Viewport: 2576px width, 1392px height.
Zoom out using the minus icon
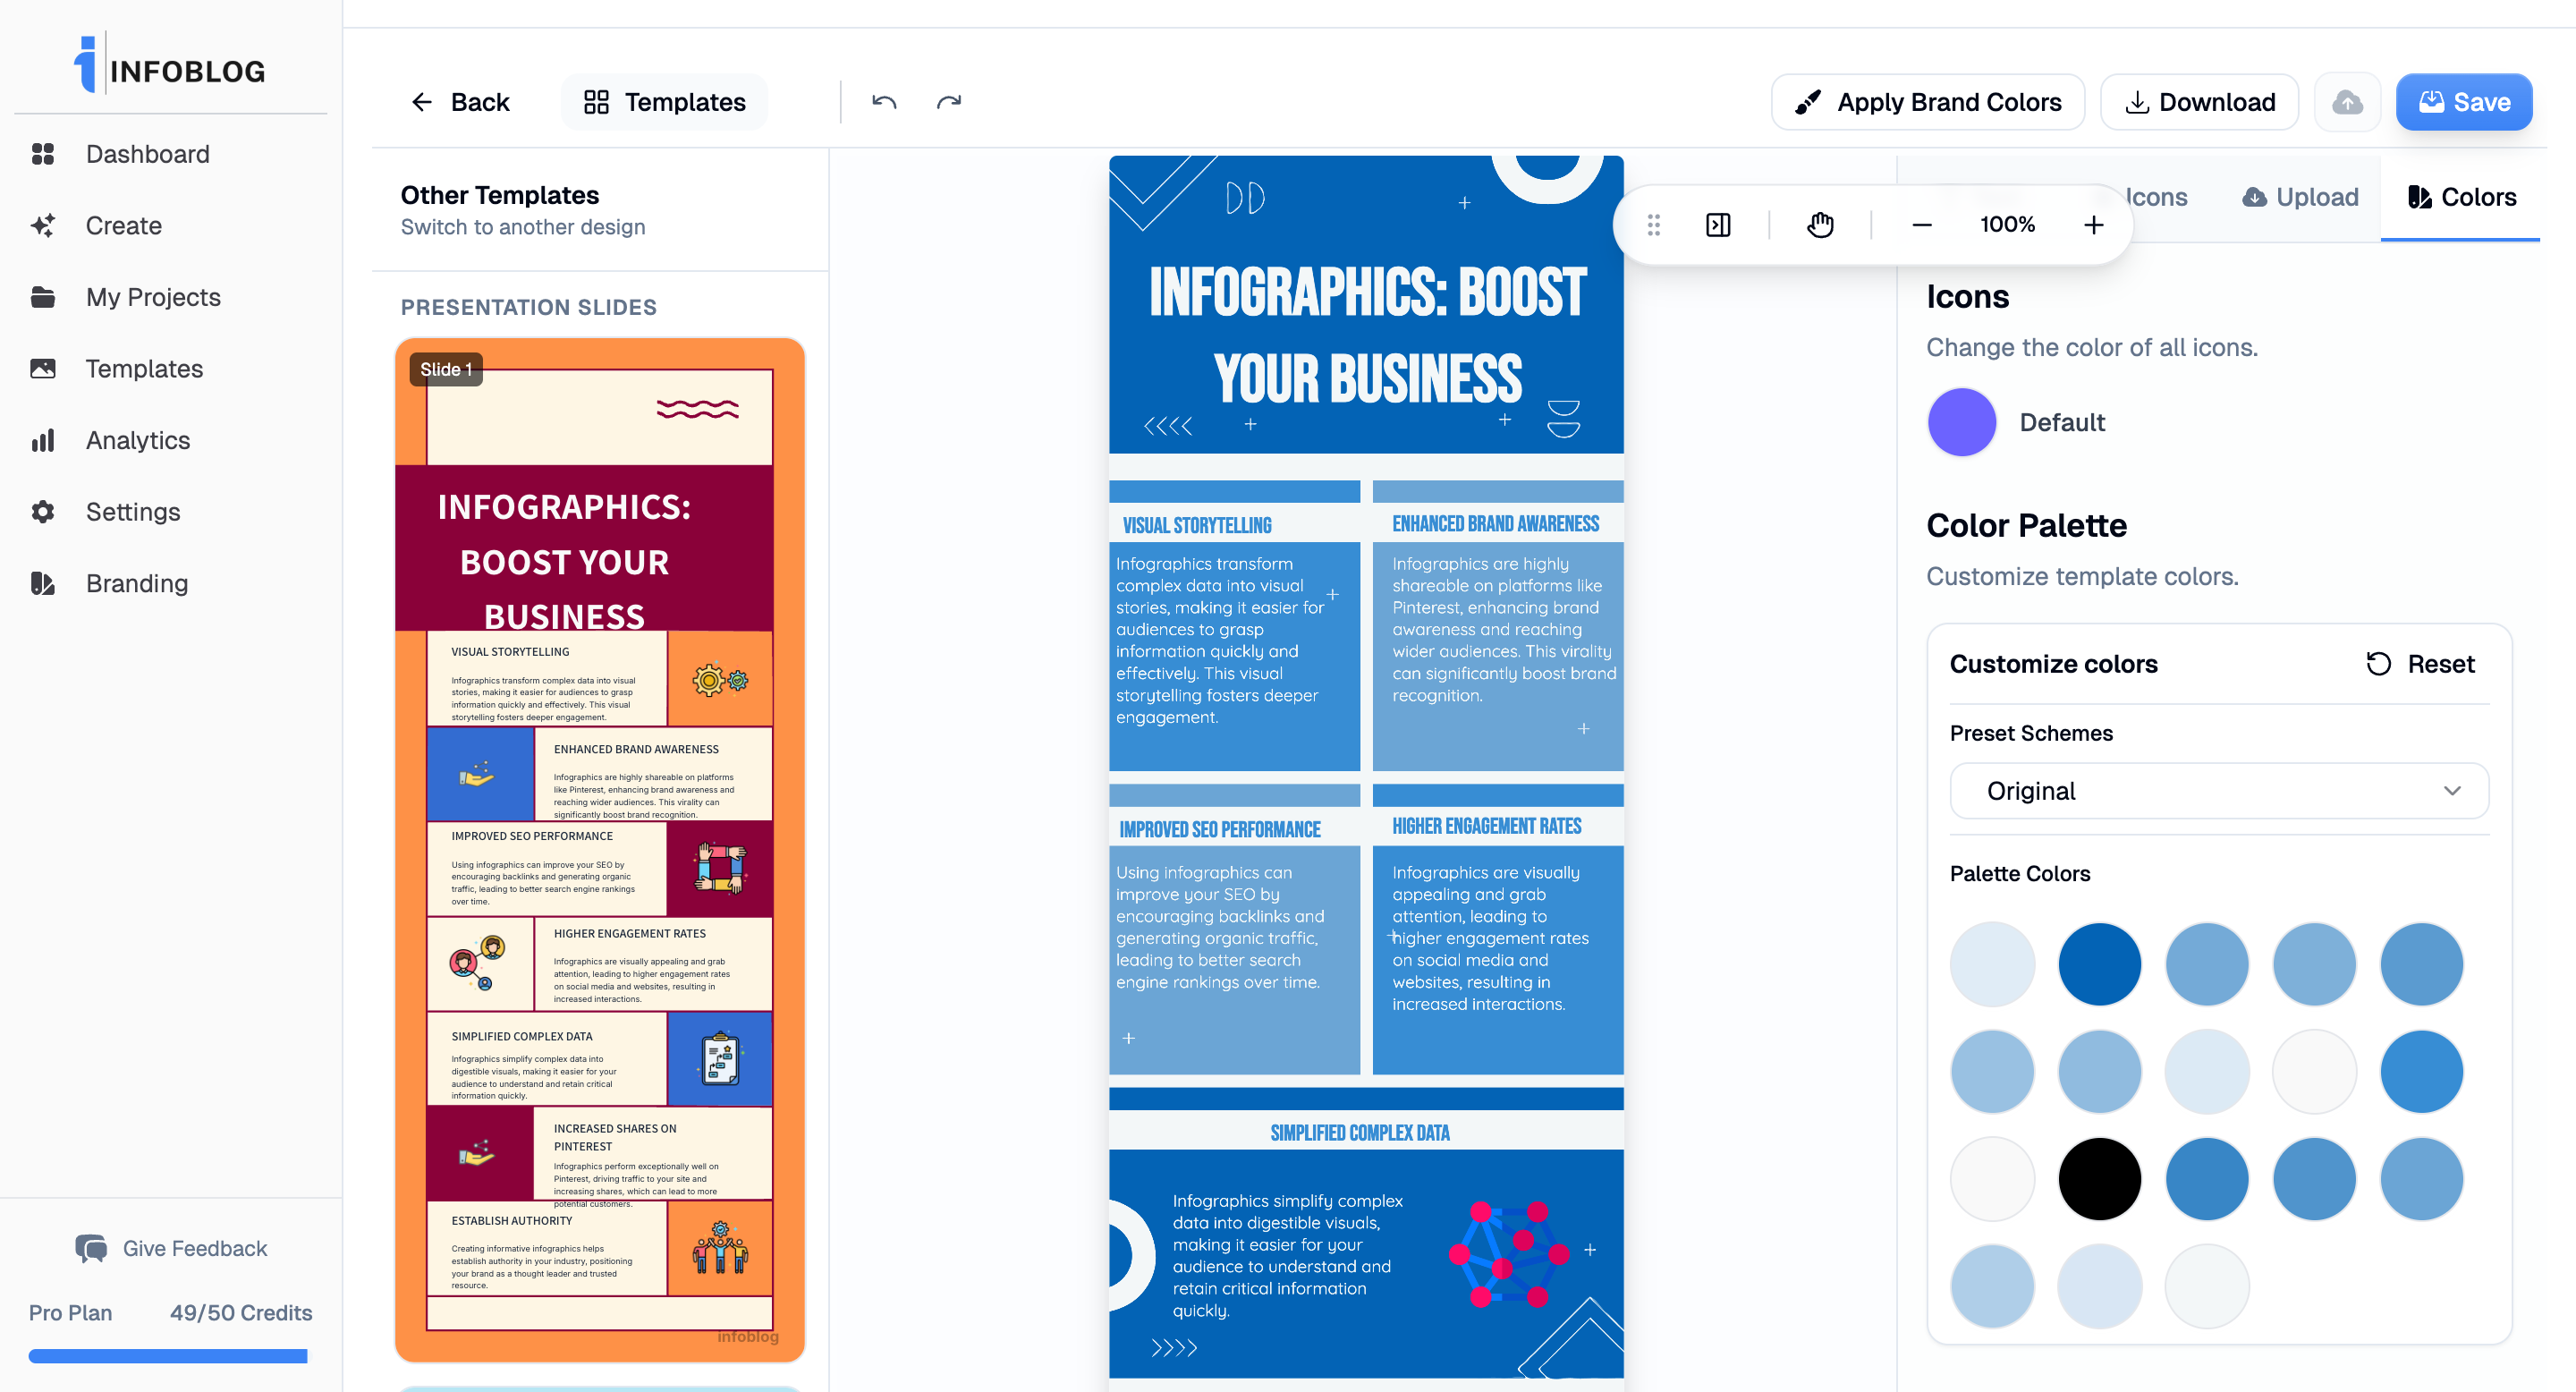pos(1921,224)
